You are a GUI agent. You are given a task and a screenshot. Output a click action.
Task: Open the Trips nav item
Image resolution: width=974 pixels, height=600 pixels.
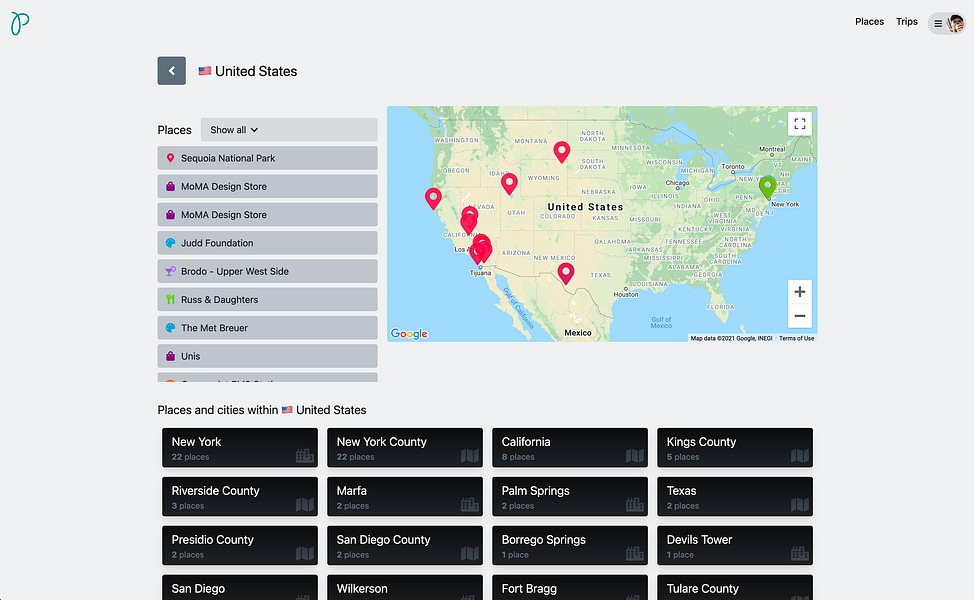click(906, 22)
